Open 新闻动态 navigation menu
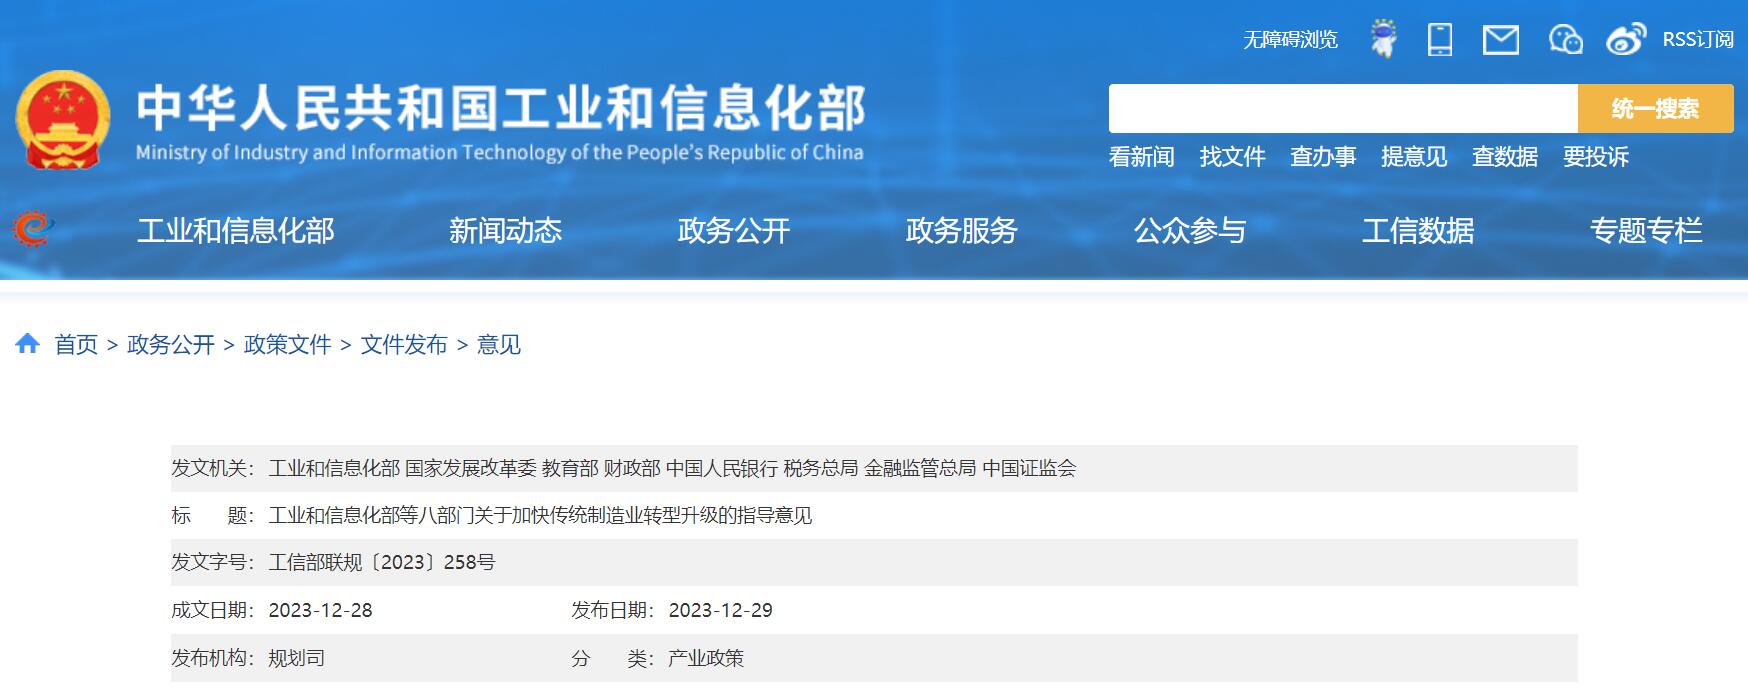This screenshot has width=1748, height=690. 505,230
